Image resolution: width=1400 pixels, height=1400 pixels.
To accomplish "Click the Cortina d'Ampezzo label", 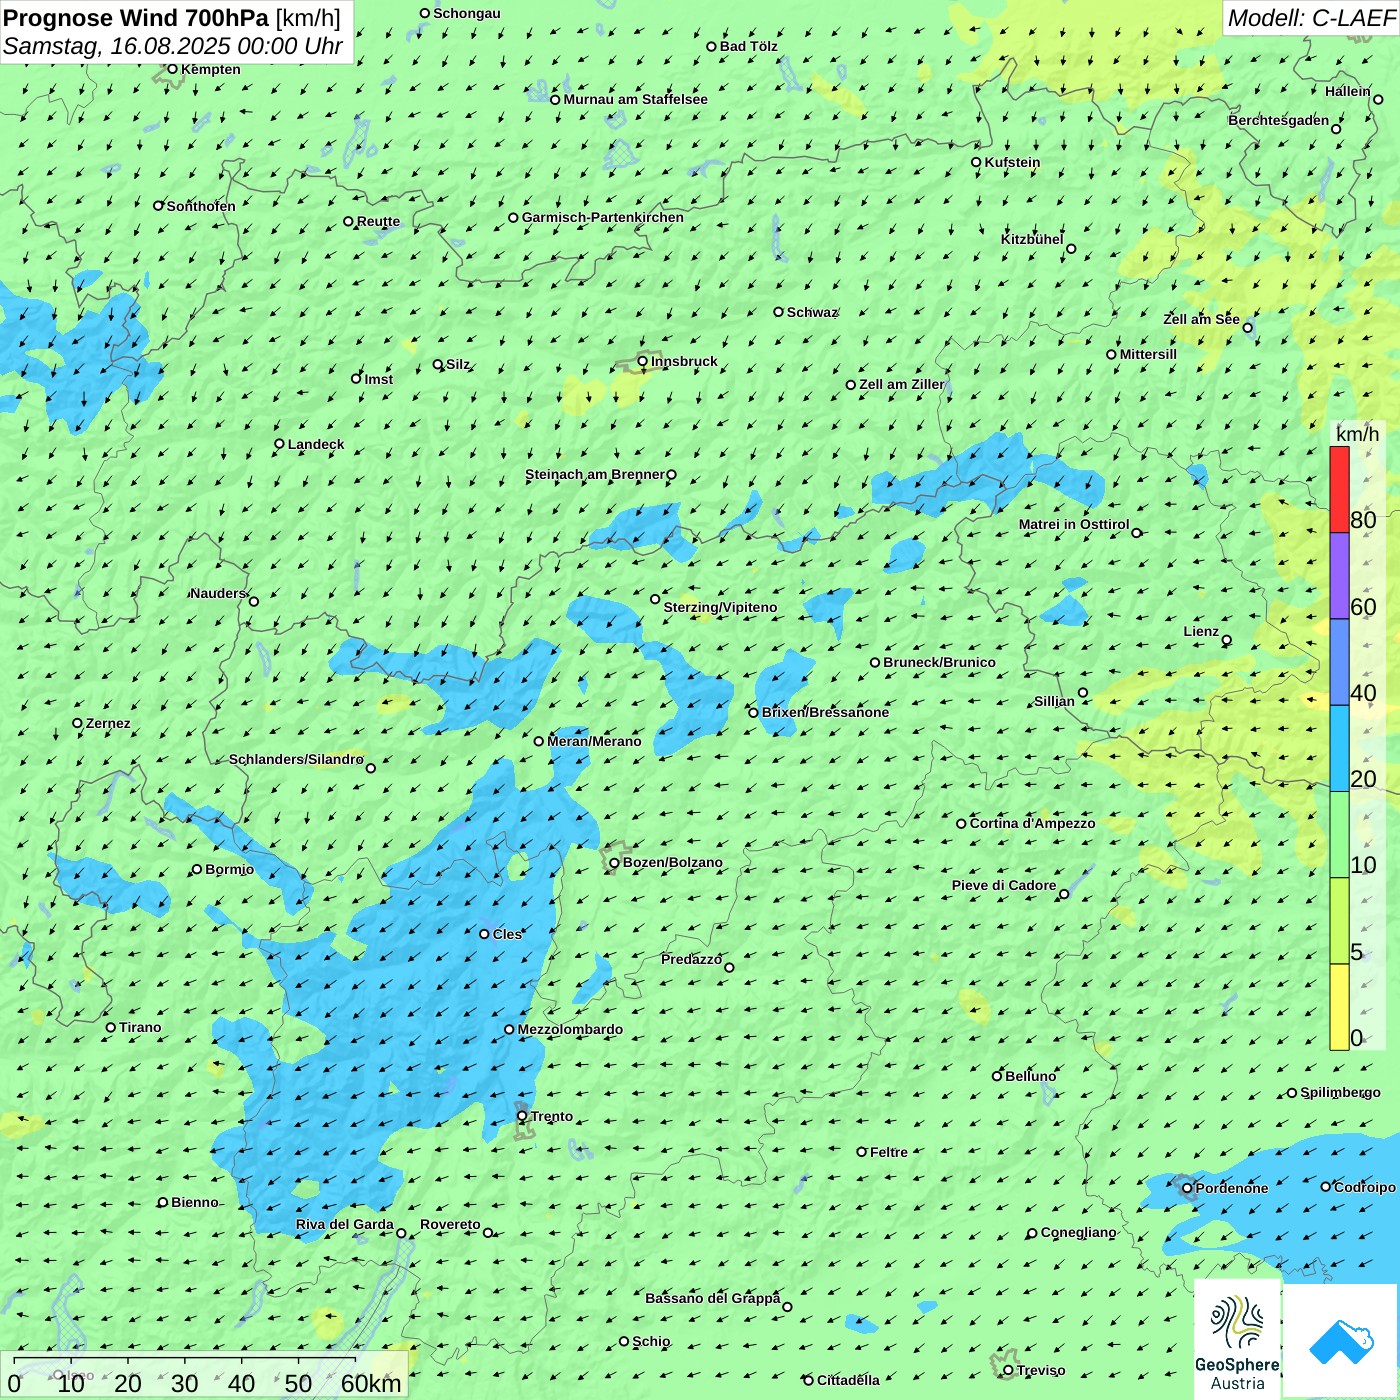I will 1032,823.
